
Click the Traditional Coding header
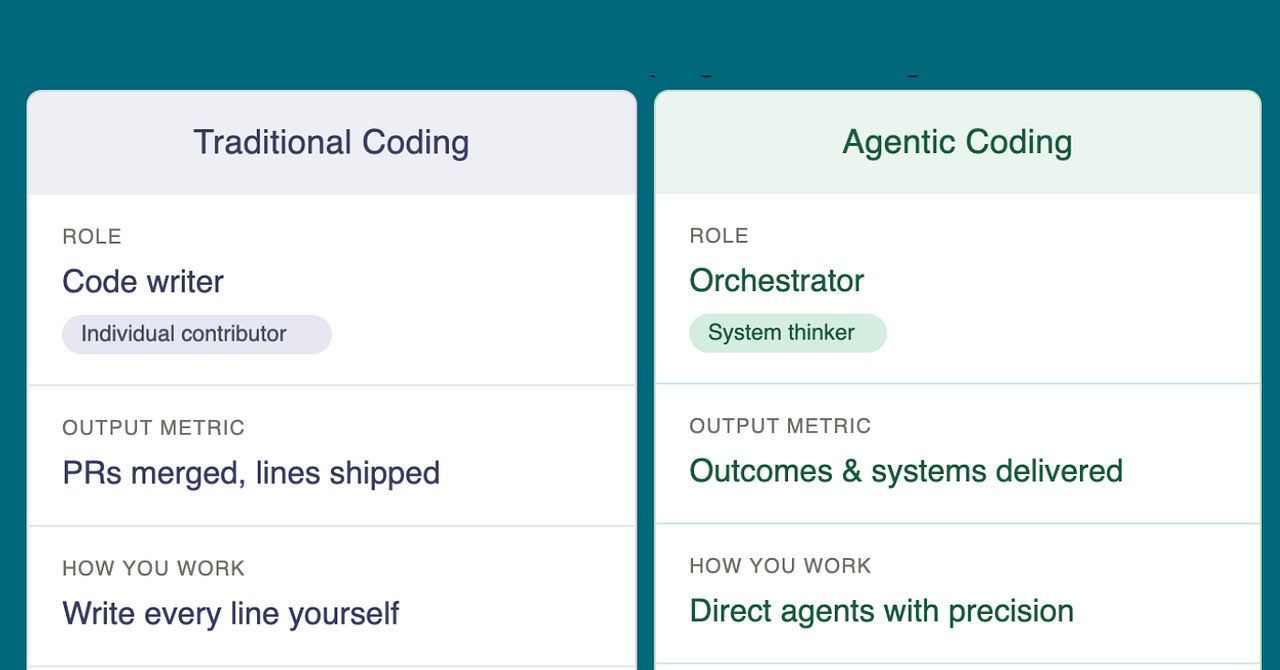[x=331, y=142]
